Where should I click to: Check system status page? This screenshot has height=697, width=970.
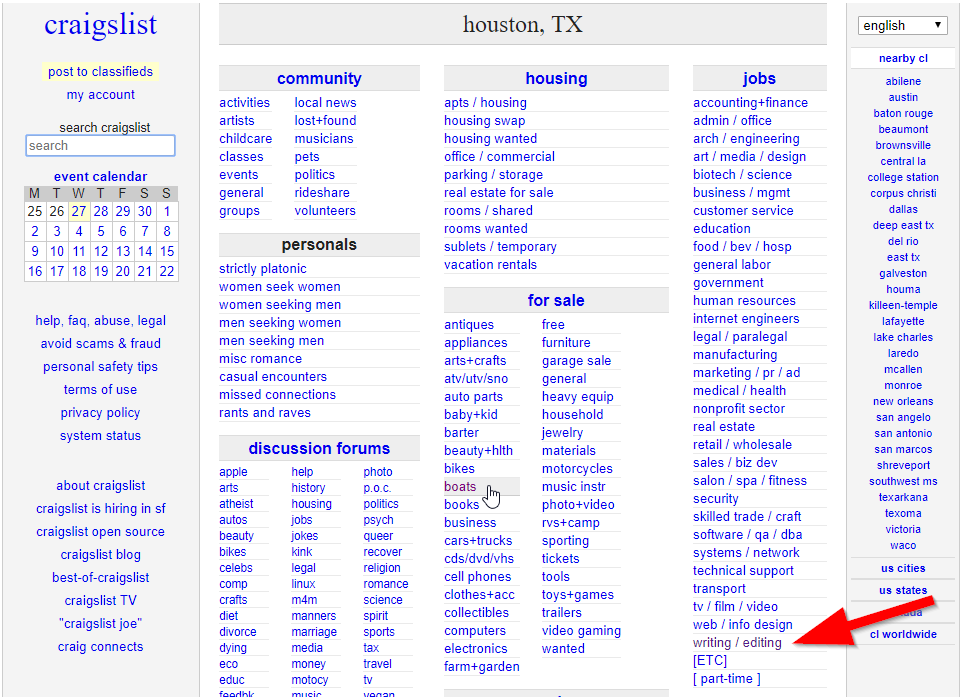click(100, 435)
